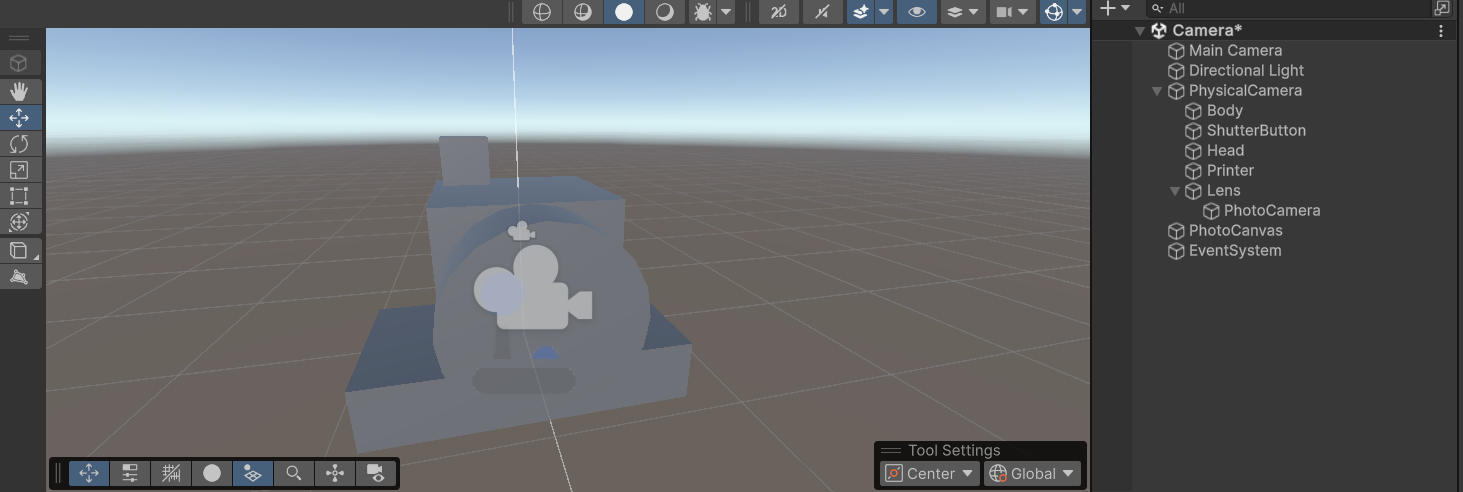Select Head object in hierarchy
The image size is (1463, 492).
click(x=1225, y=150)
